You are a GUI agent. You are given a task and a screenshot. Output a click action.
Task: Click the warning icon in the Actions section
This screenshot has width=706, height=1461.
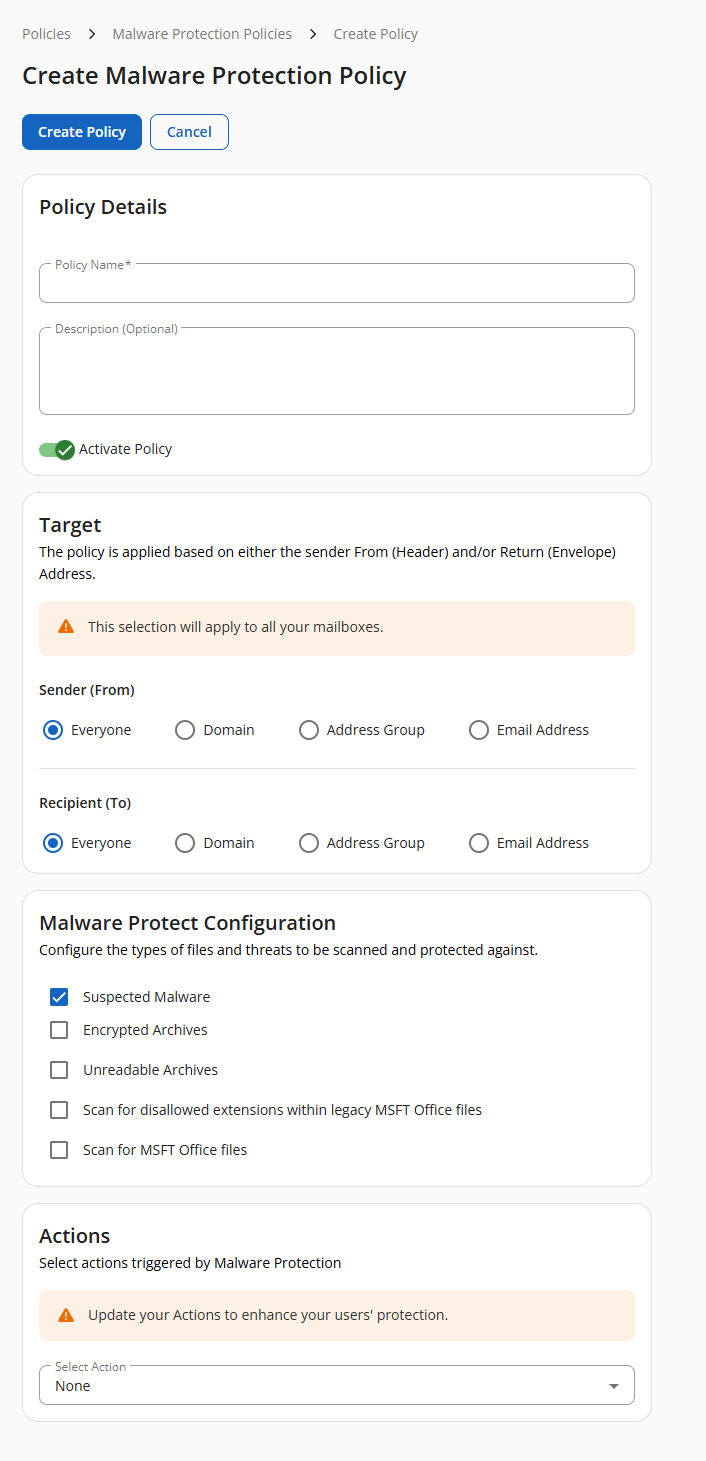pos(66,1315)
